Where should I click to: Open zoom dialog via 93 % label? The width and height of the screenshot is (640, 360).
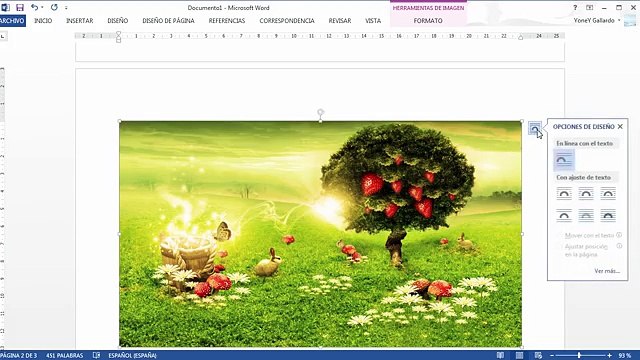tap(624, 356)
